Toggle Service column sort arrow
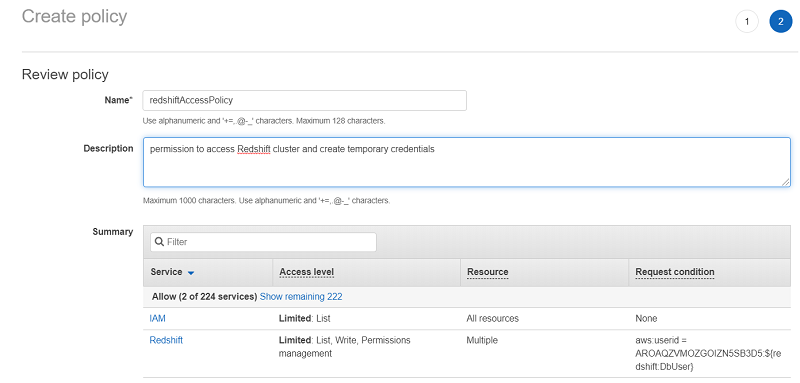 pyautogui.click(x=191, y=273)
